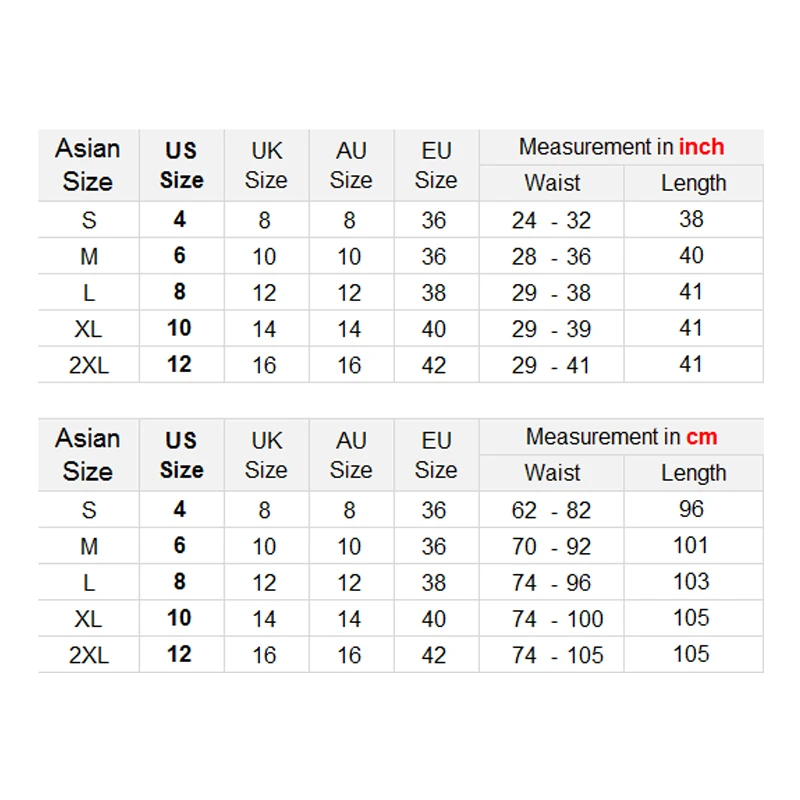The image size is (800, 800).
Task: Click the "Measurement in inch" header
Action: pyautogui.click(x=621, y=147)
